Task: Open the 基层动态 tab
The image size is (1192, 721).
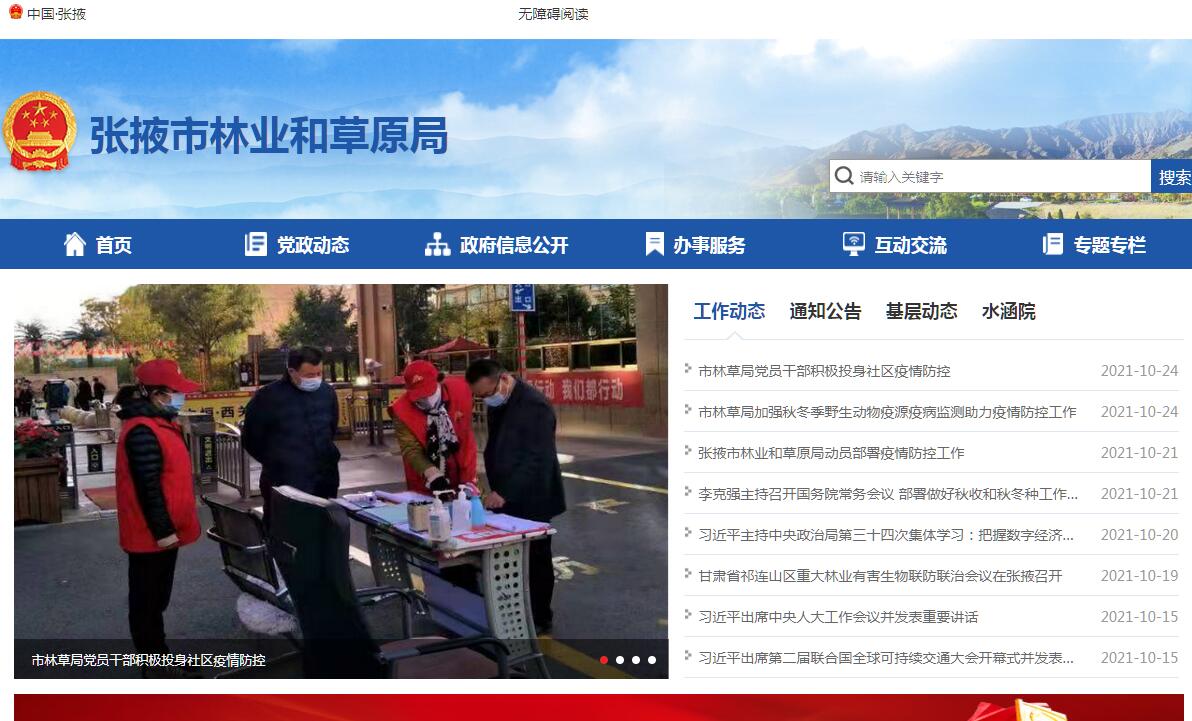Action: (x=921, y=311)
